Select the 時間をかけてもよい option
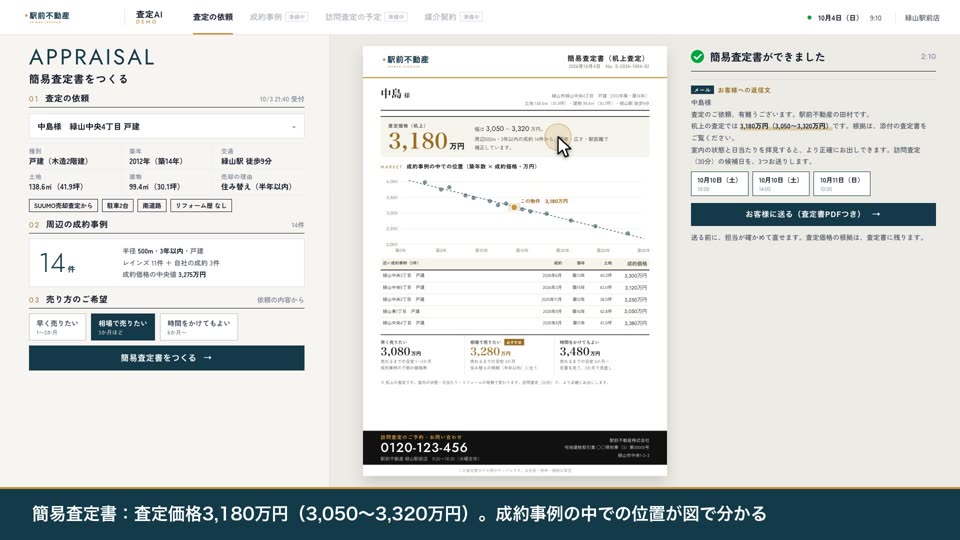The image size is (960, 540). click(198, 327)
